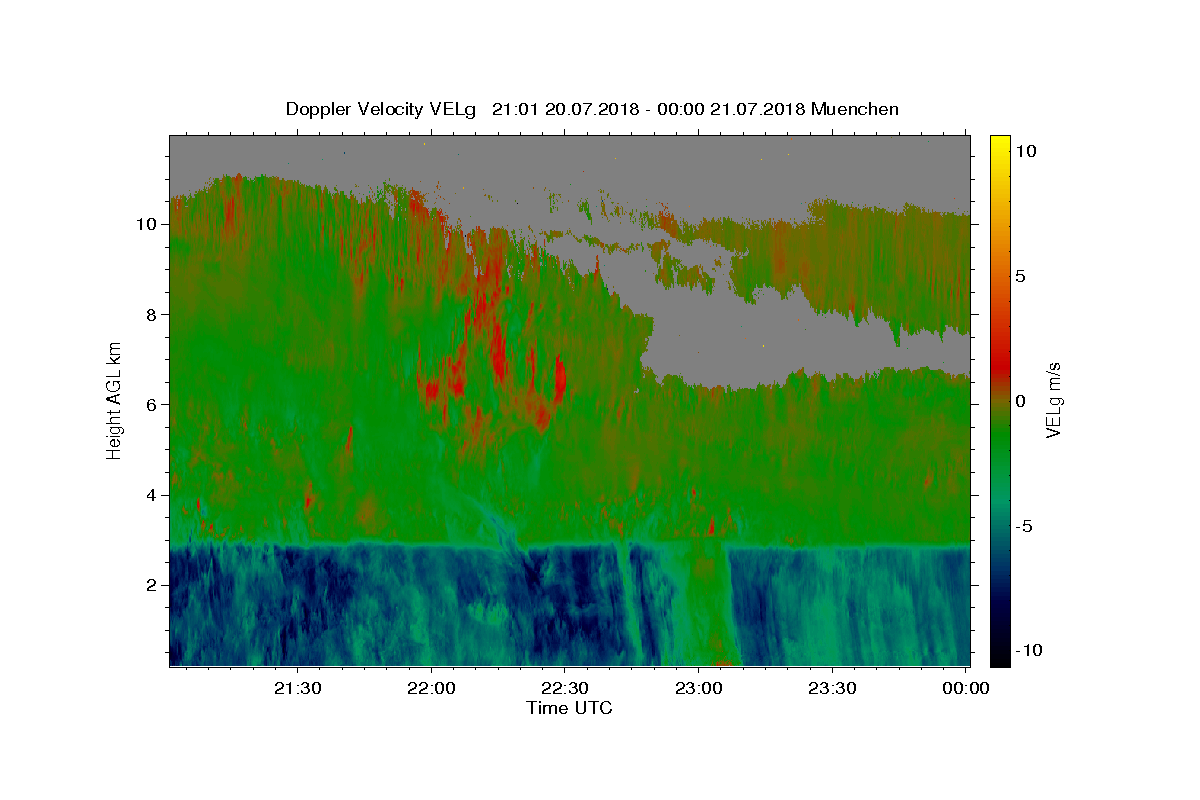Click the 23:30 time tick label

(832, 688)
